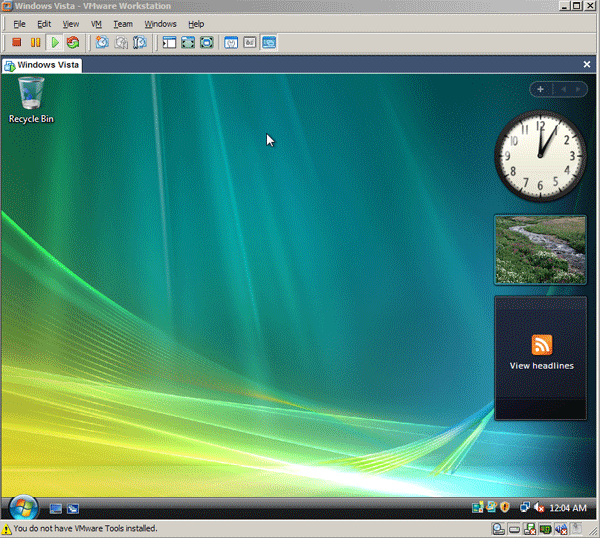The image size is (600, 538).
Task: Open the Team menu
Action: tap(123, 24)
